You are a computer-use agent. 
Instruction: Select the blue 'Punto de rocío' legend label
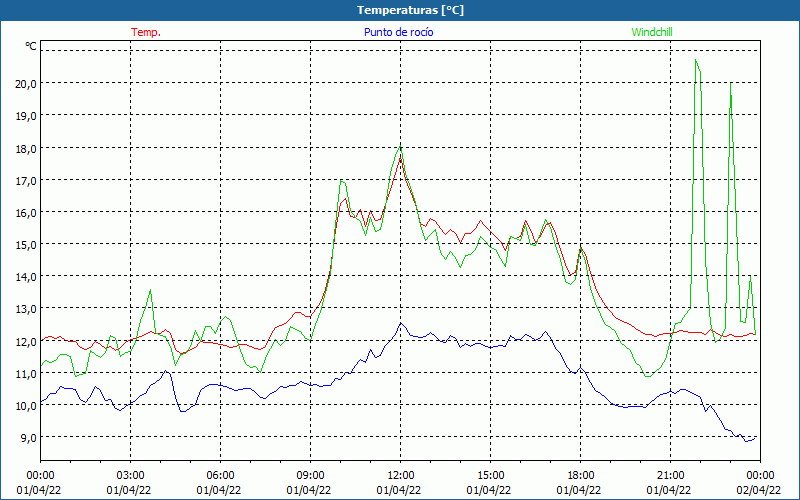point(398,32)
